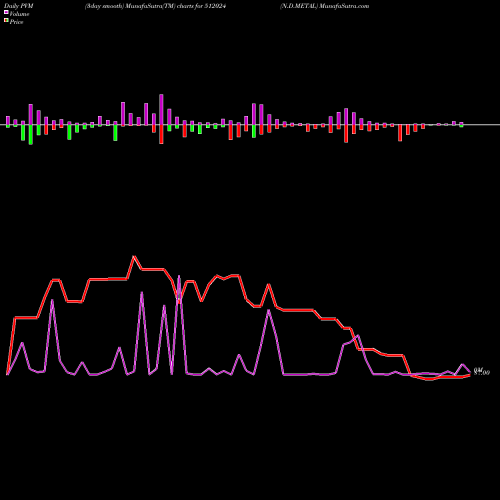Click the 'Daily PVM' title text
This screenshot has width=500, height=500.
pyautogui.click(x=19, y=6)
